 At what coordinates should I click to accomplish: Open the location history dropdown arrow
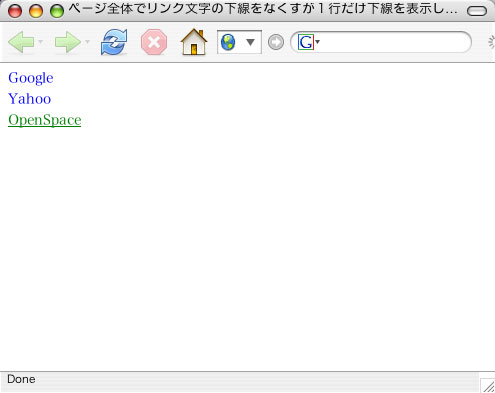(250, 42)
